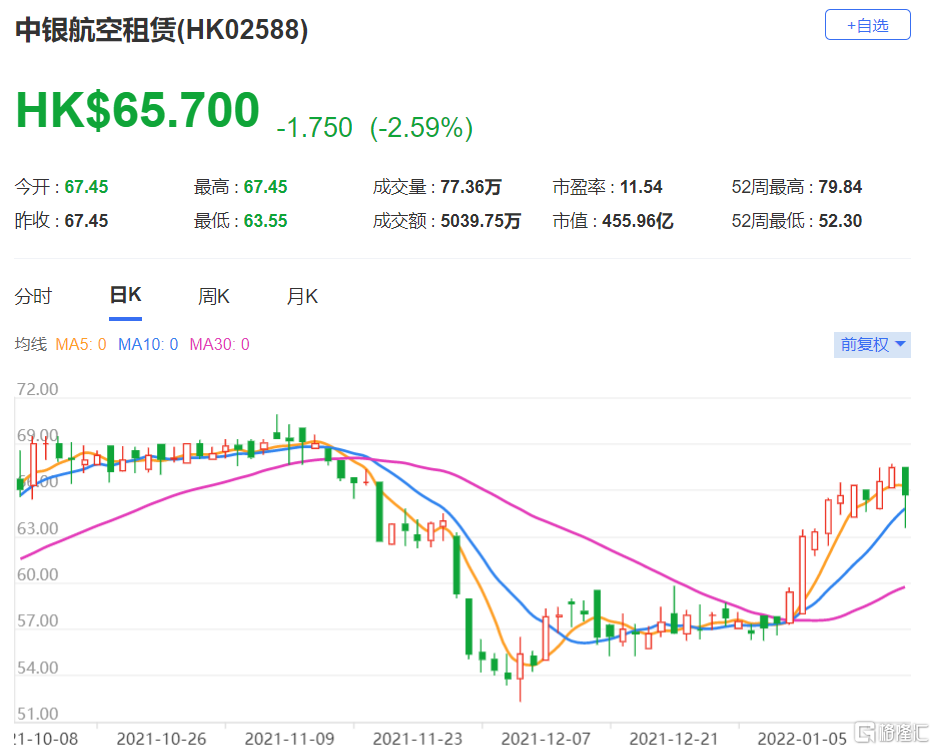Click the 2021-11-09 date axis label
The height and width of the screenshot is (750, 936).
tap(289, 738)
